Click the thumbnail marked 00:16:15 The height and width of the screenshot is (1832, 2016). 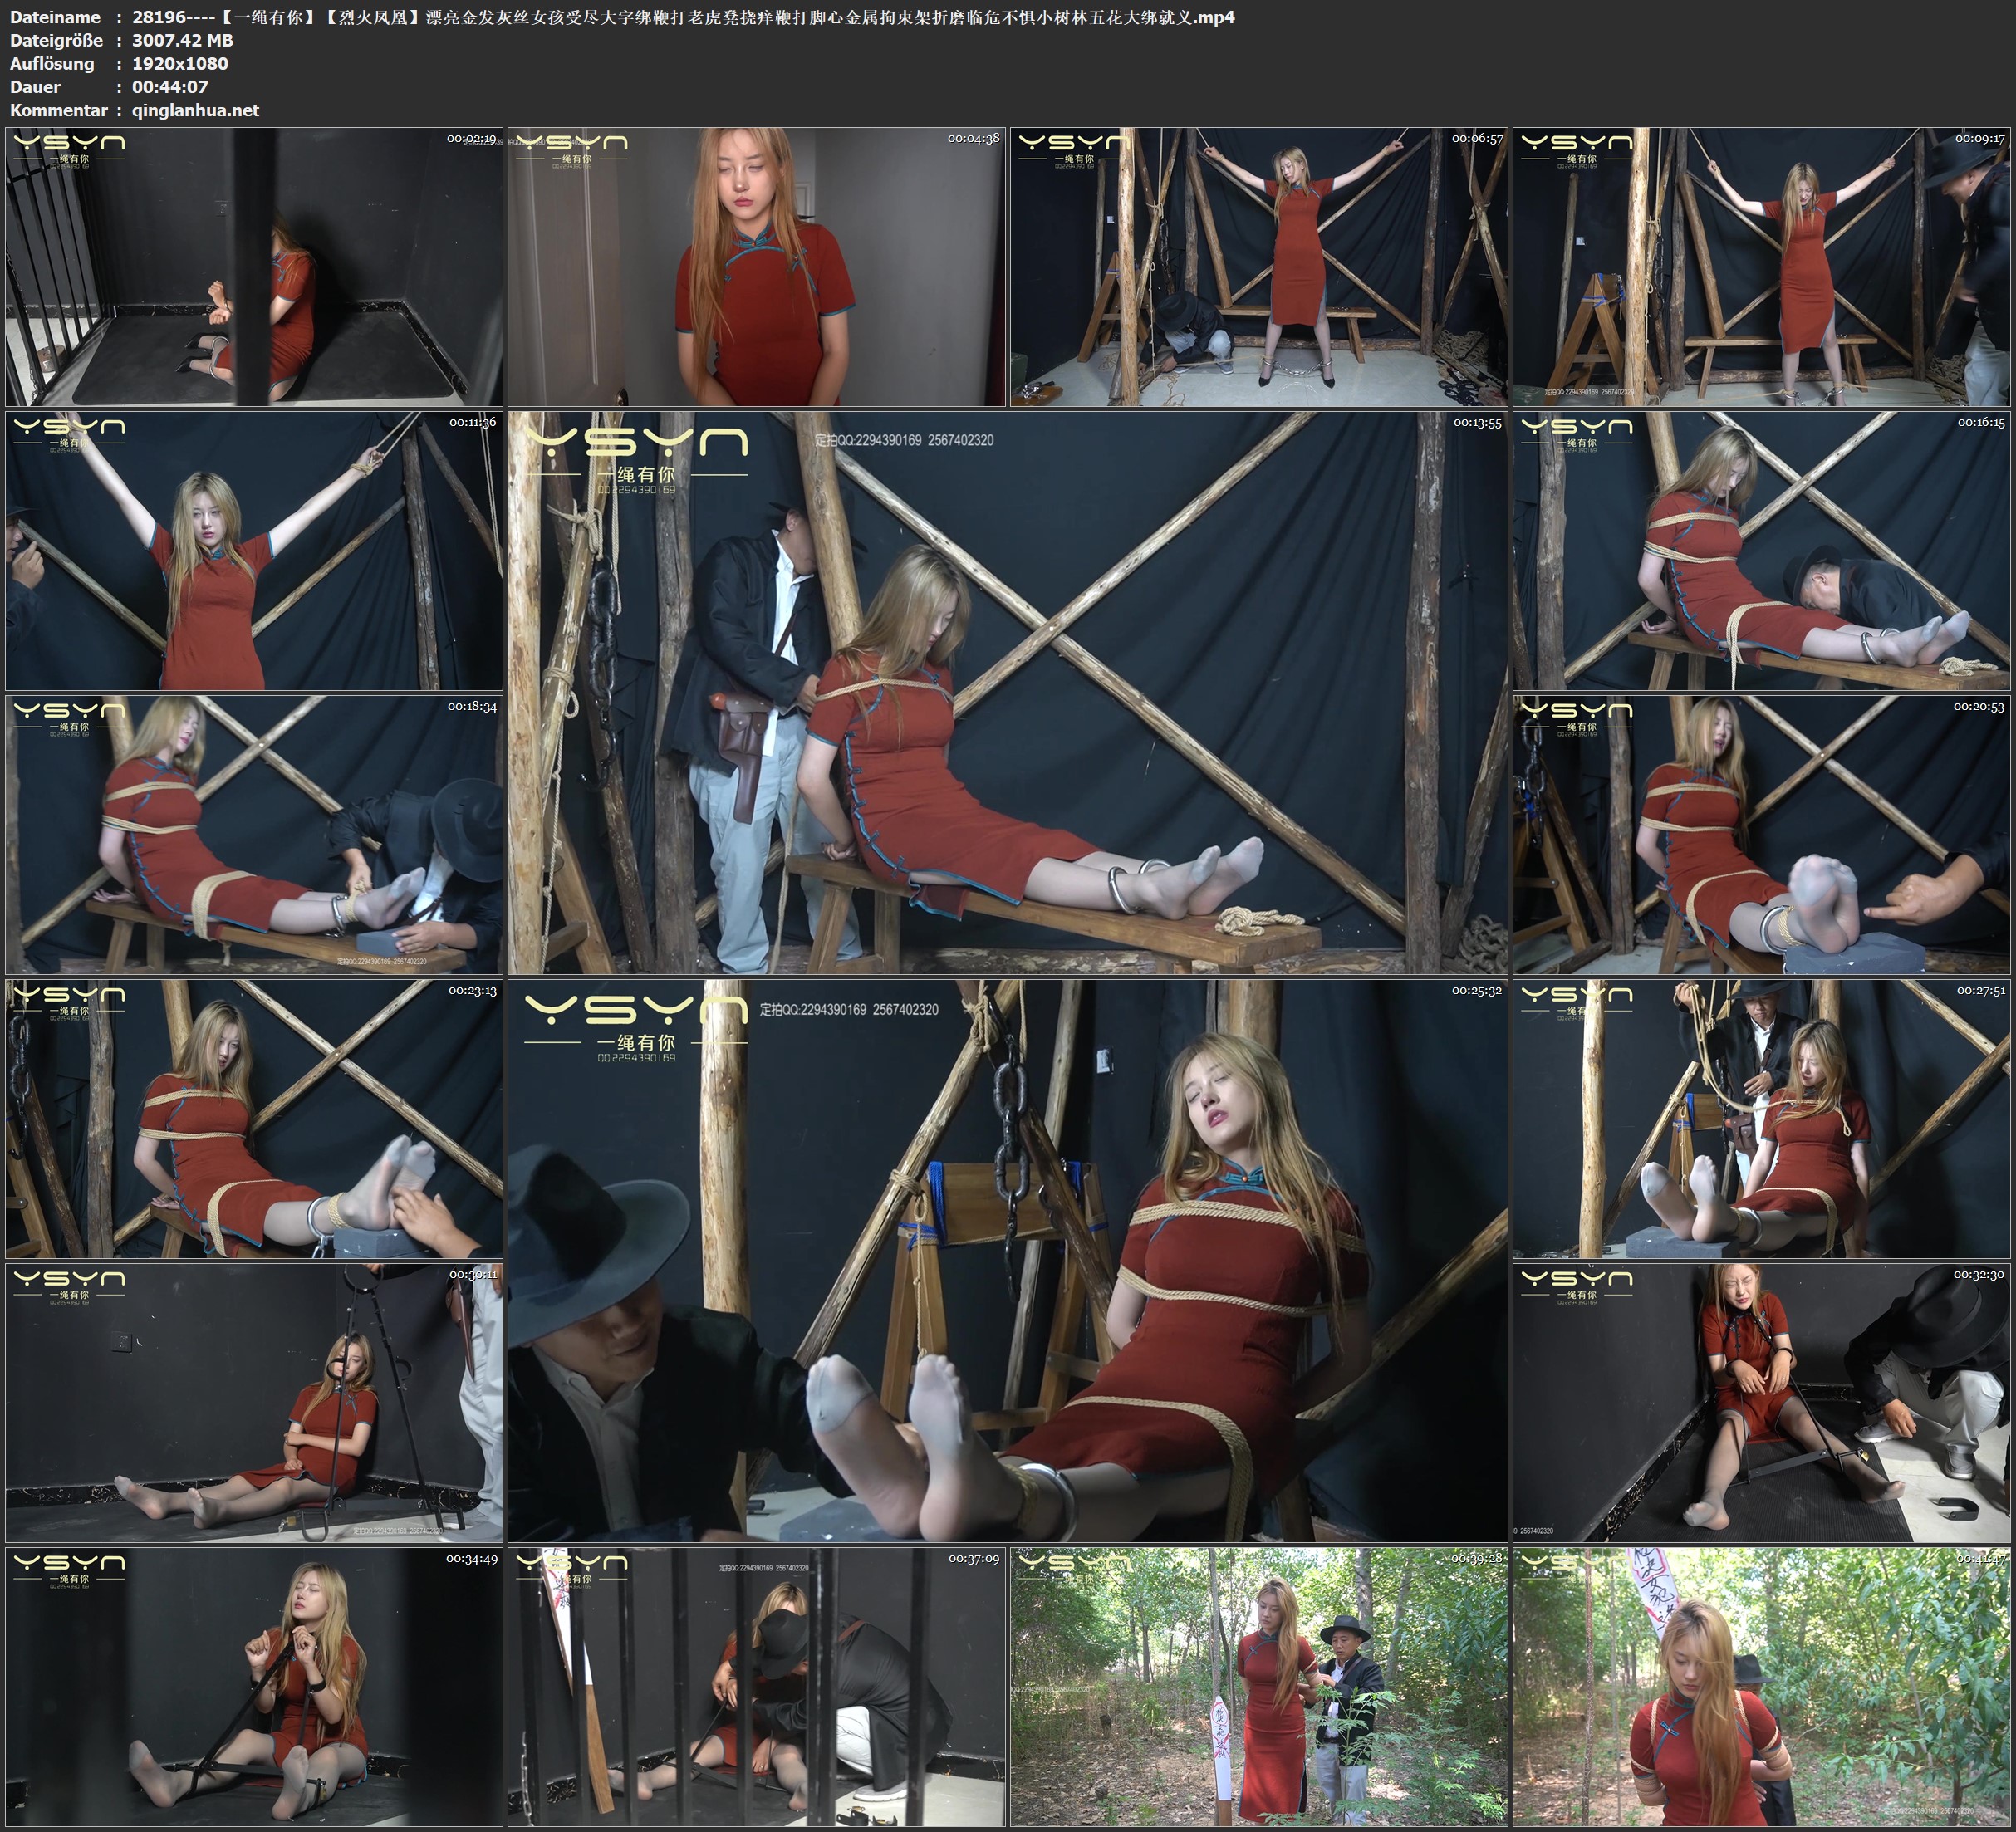1761,550
